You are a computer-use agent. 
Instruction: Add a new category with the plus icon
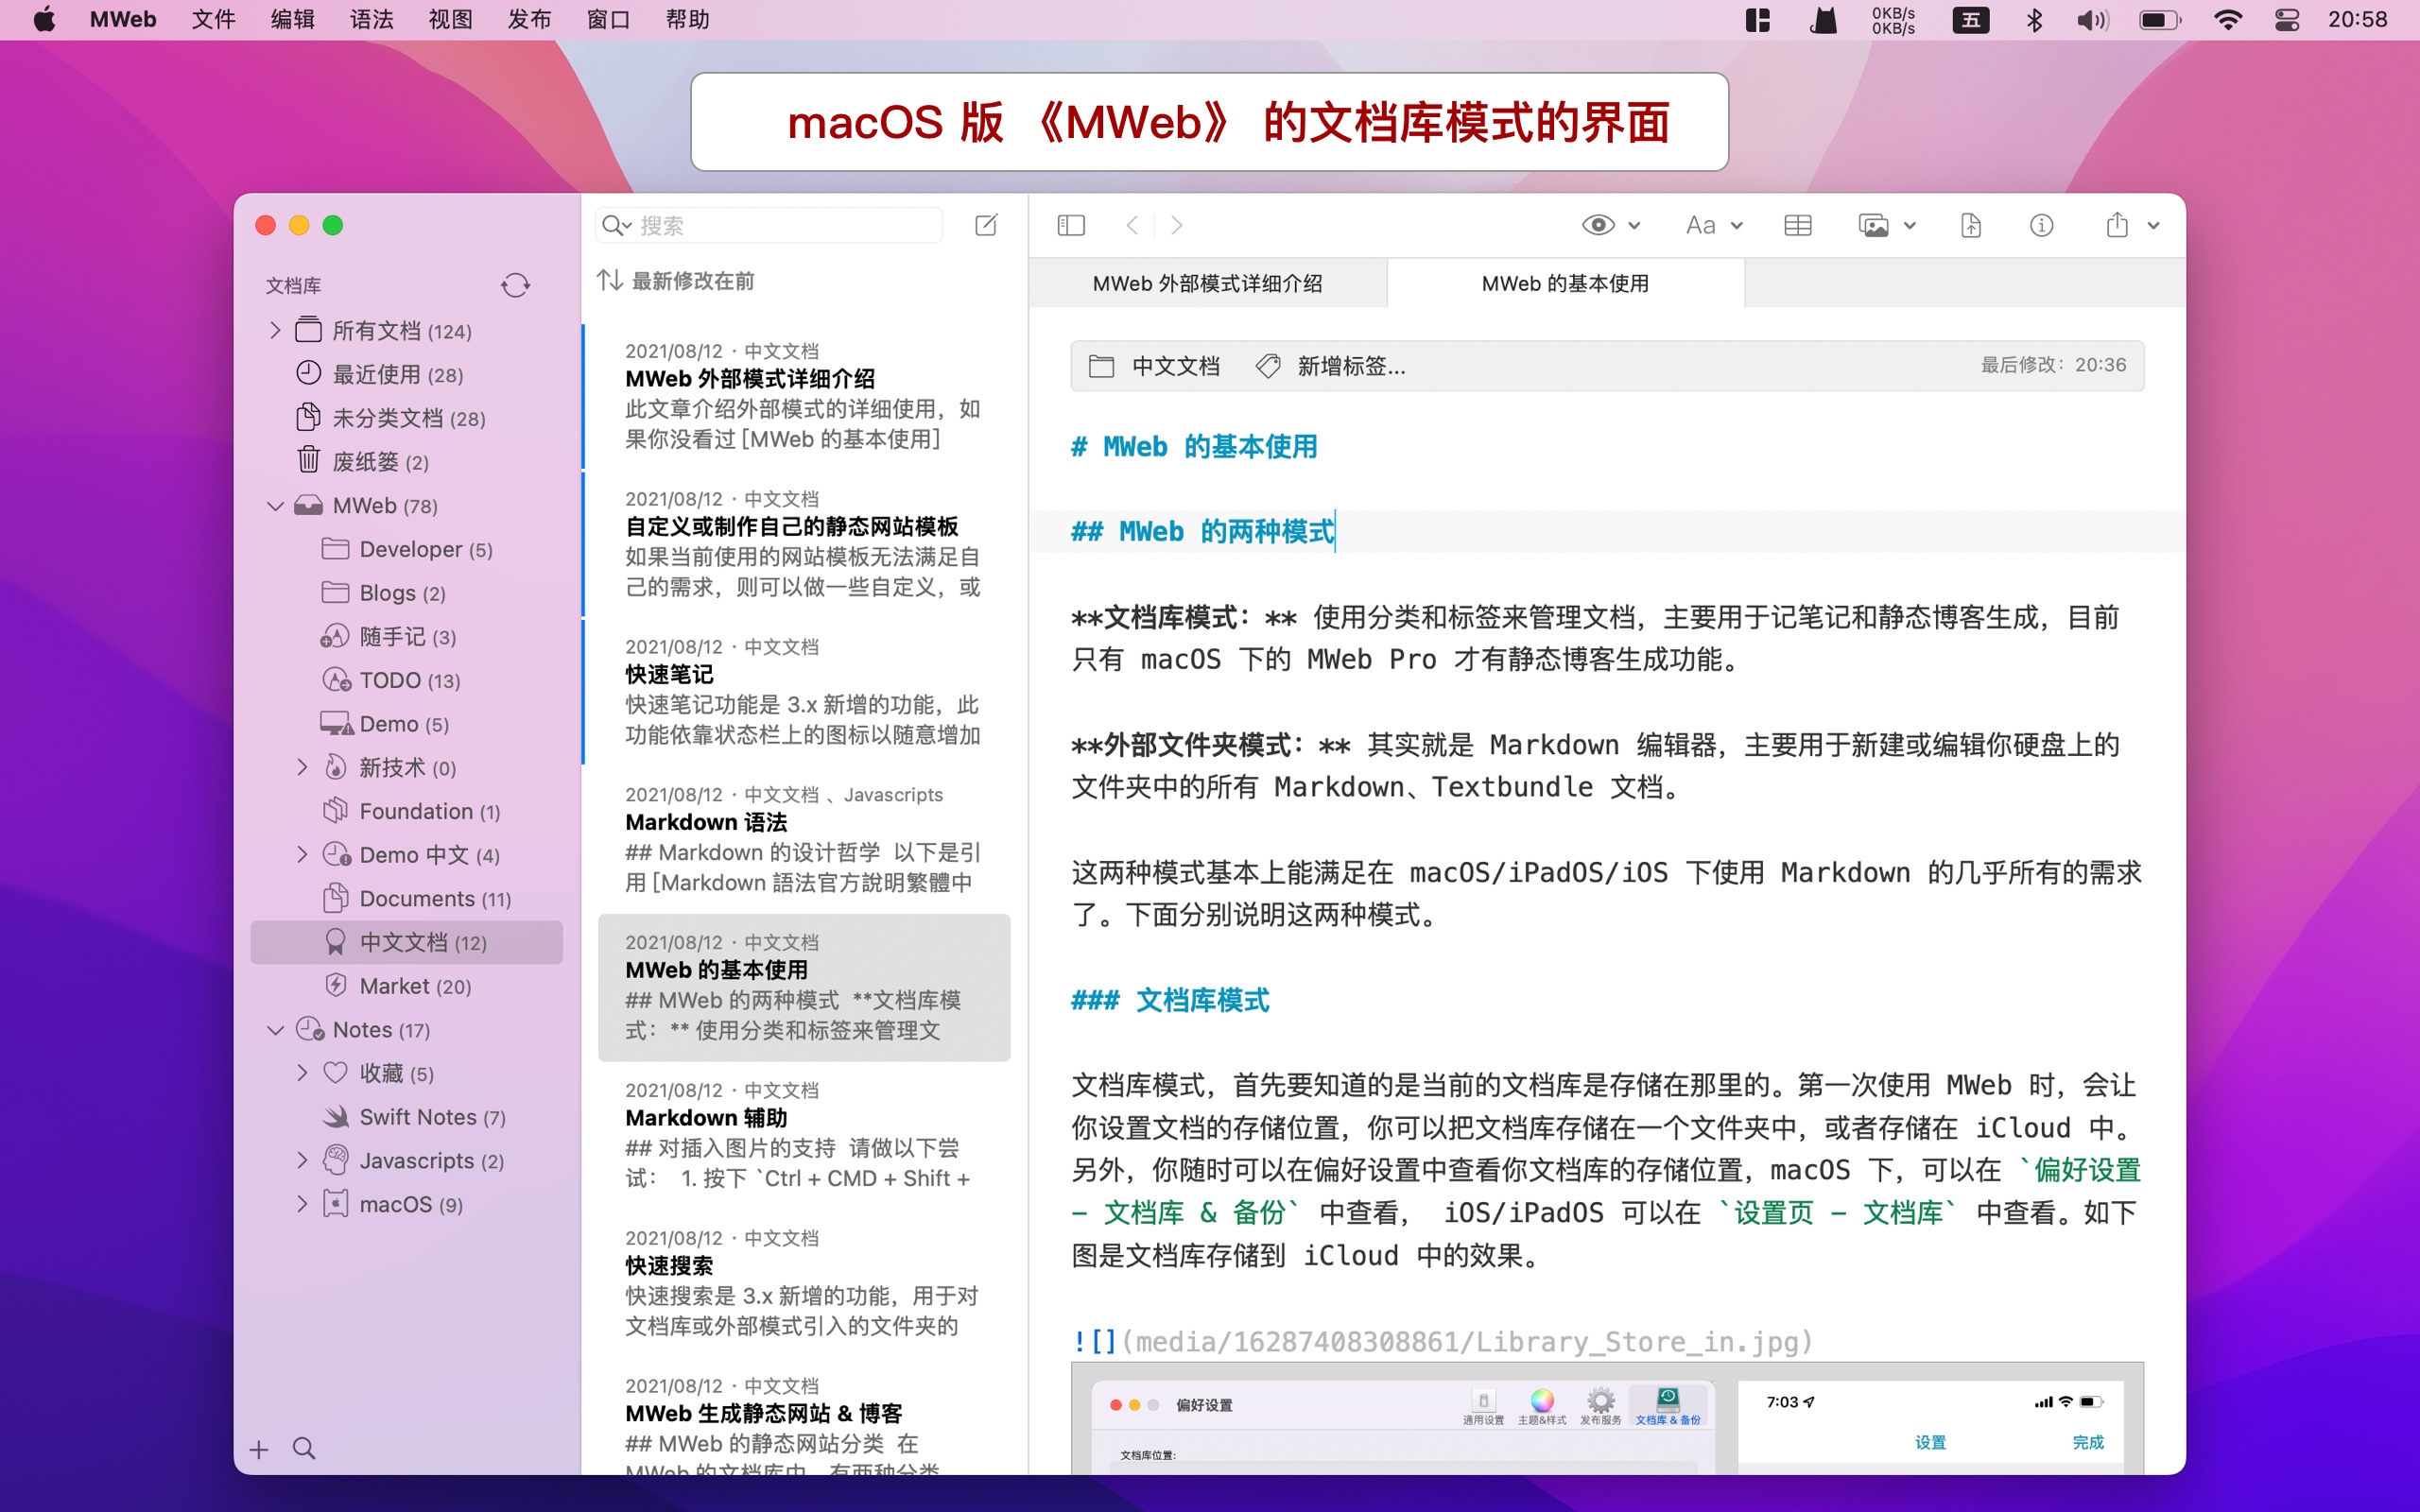[x=259, y=1449]
